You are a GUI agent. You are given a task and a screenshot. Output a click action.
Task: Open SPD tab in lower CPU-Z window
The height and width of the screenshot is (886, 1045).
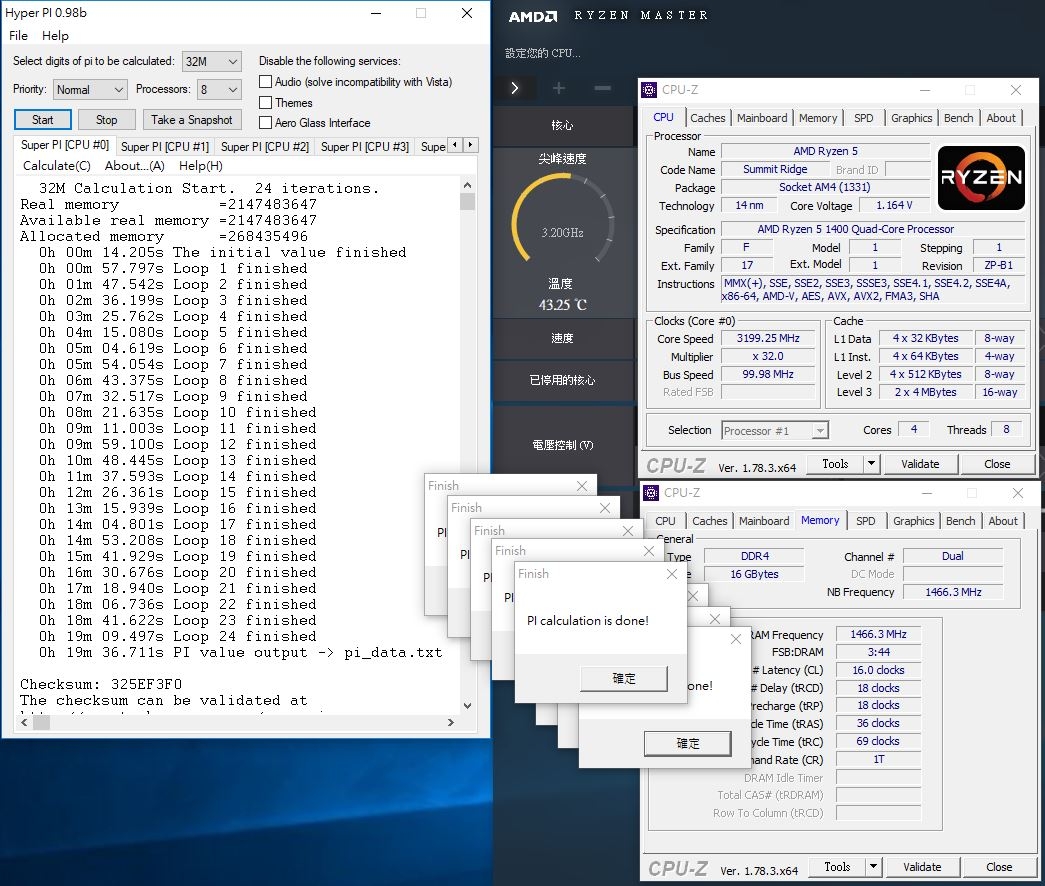[866, 521]
